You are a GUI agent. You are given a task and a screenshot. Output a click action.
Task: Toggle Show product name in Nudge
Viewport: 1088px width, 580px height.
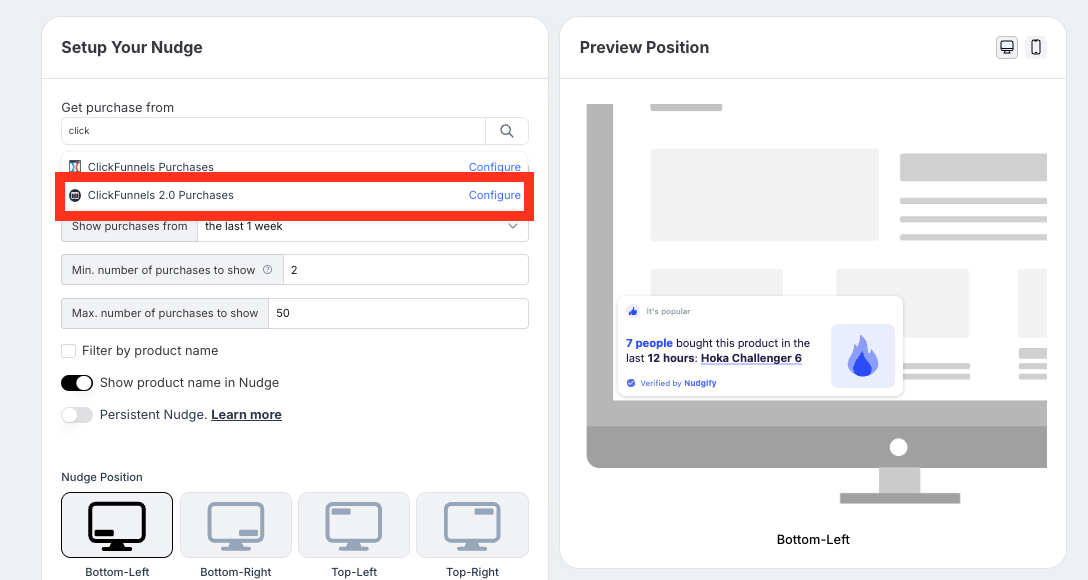coord(77,383)
